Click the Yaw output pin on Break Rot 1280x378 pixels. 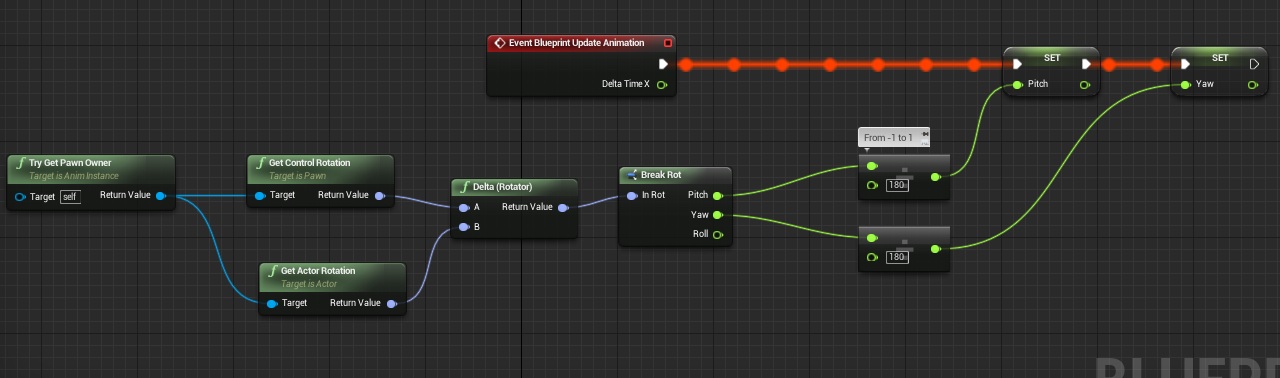[x=718, y=215]
